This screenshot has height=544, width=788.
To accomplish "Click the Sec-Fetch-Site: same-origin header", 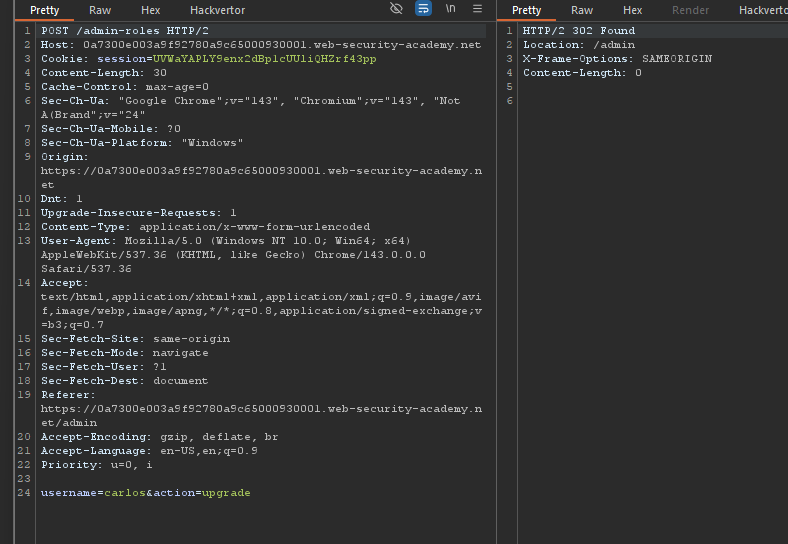I will (135, 339).
